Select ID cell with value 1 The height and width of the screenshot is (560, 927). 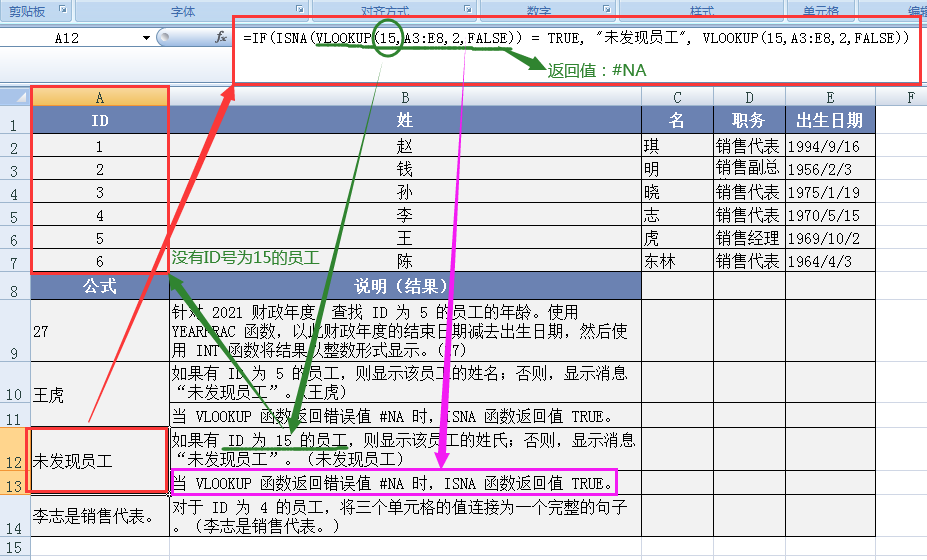[x=99, y=145]
